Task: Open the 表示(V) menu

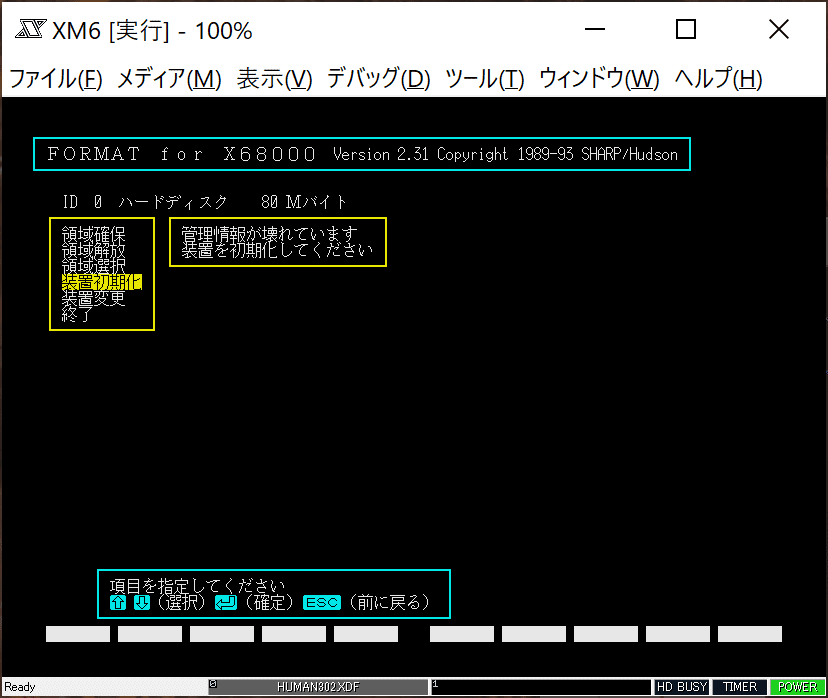Action: point(275,79)
